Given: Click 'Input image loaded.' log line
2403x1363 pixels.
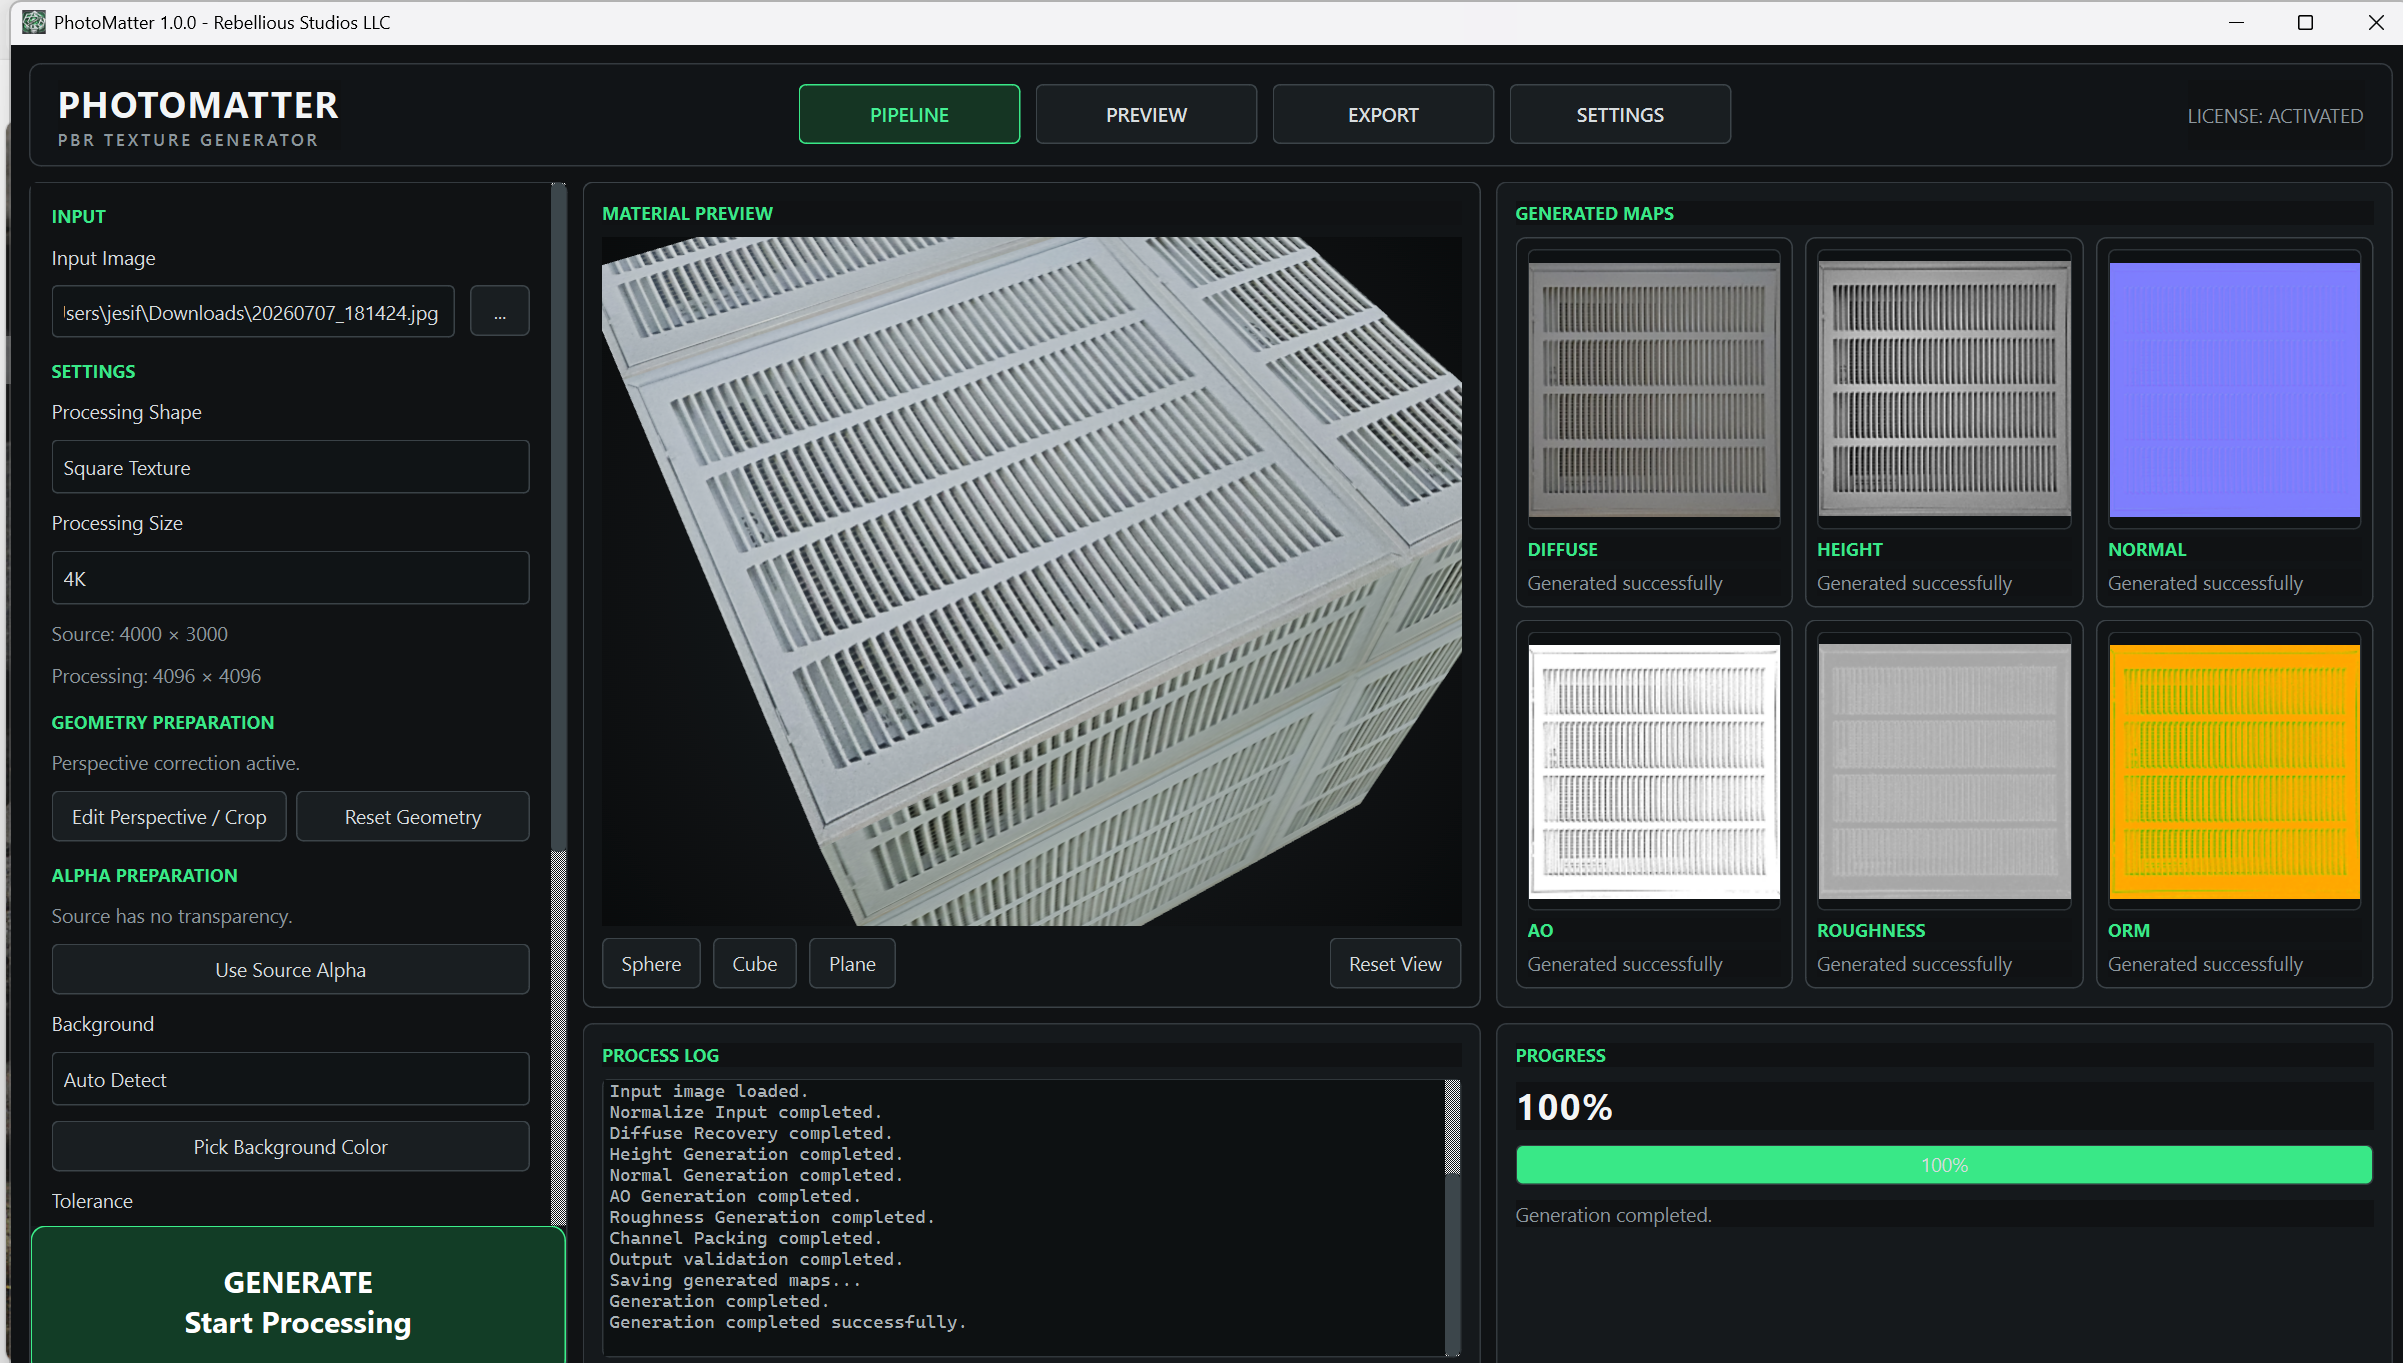Looking at the screenshot, I should pyautogui.click(x=709, y=1091).
